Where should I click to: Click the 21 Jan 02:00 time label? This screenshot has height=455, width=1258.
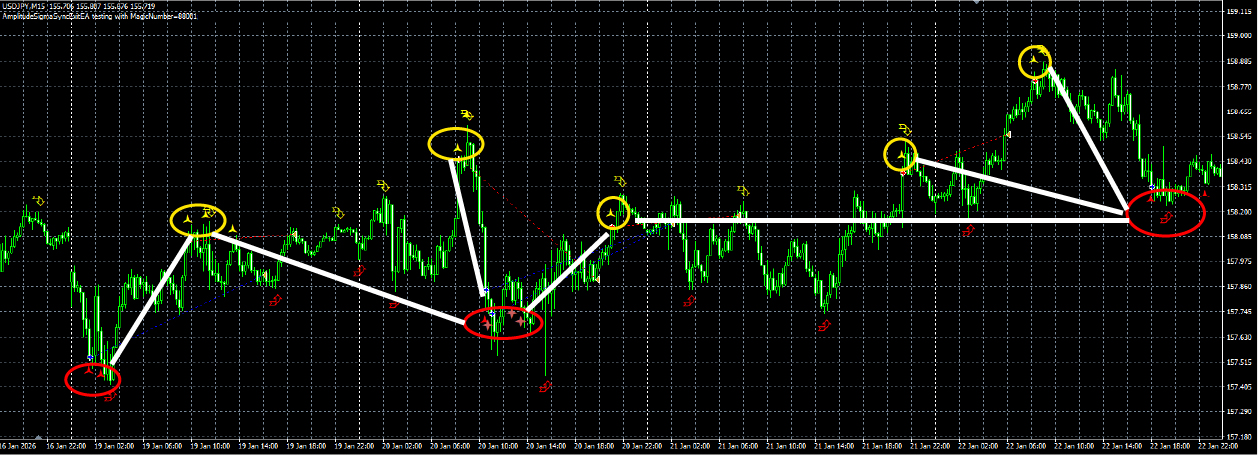[x=690, y=446]
